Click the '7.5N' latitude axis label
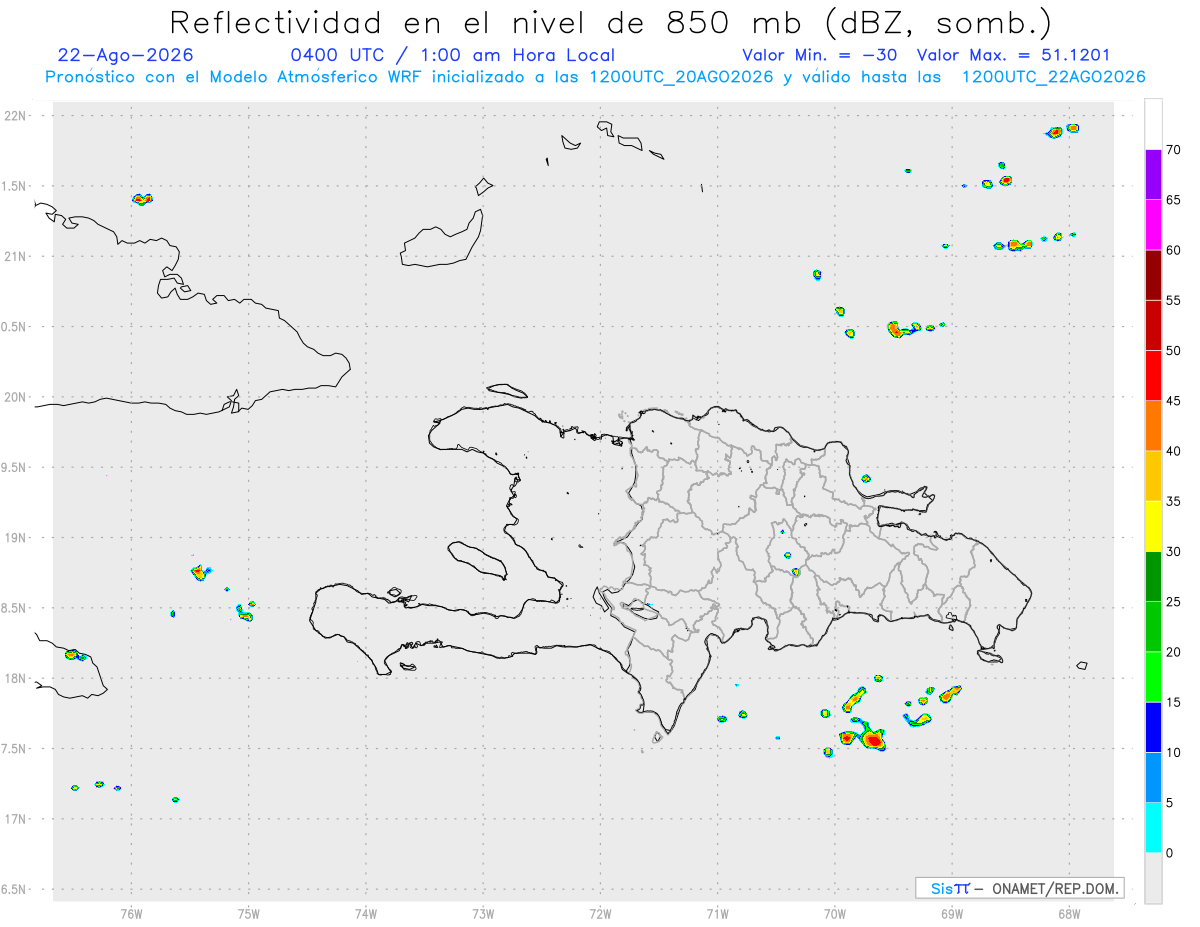Image resolution: width=1200 pixels, height=927 pixels. tap(15, 749)
